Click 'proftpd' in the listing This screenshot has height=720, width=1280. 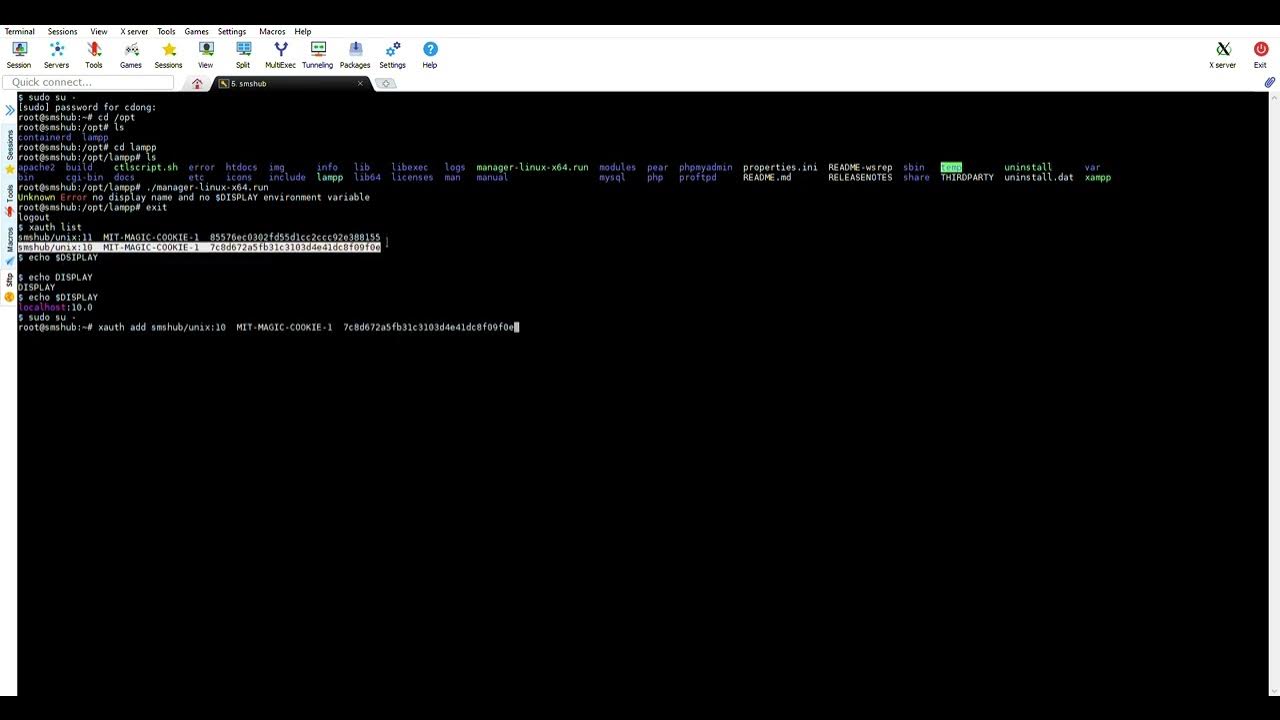point(697,177)
